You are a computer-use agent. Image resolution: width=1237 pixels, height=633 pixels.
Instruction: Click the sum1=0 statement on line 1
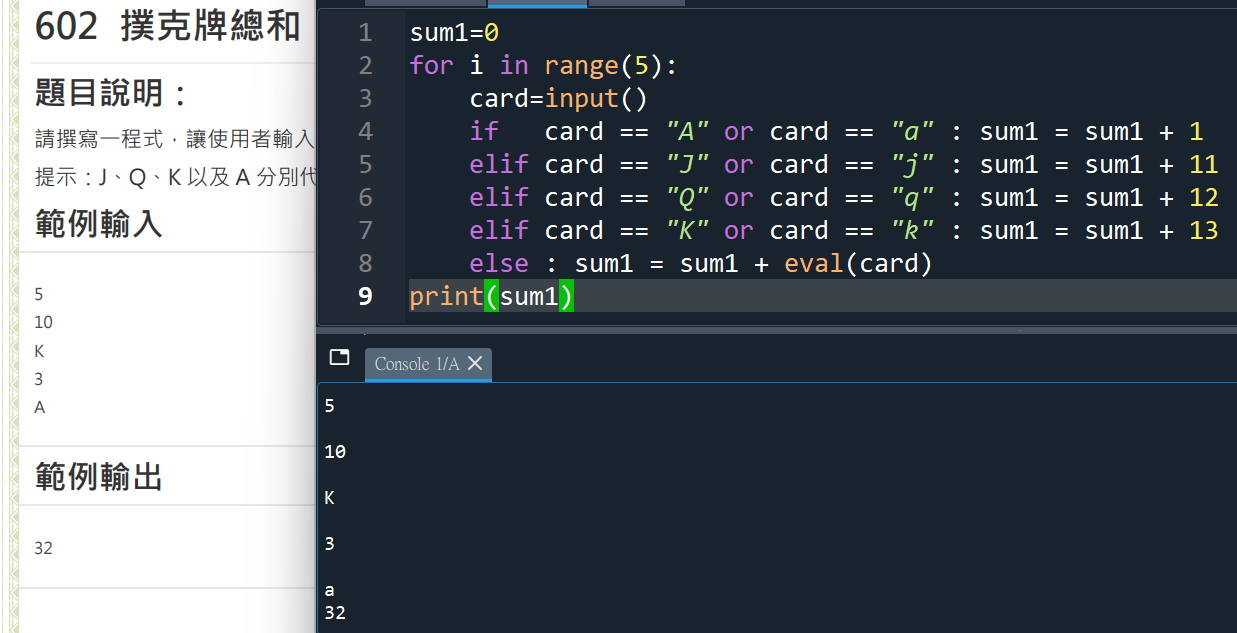tap(454, 33)
